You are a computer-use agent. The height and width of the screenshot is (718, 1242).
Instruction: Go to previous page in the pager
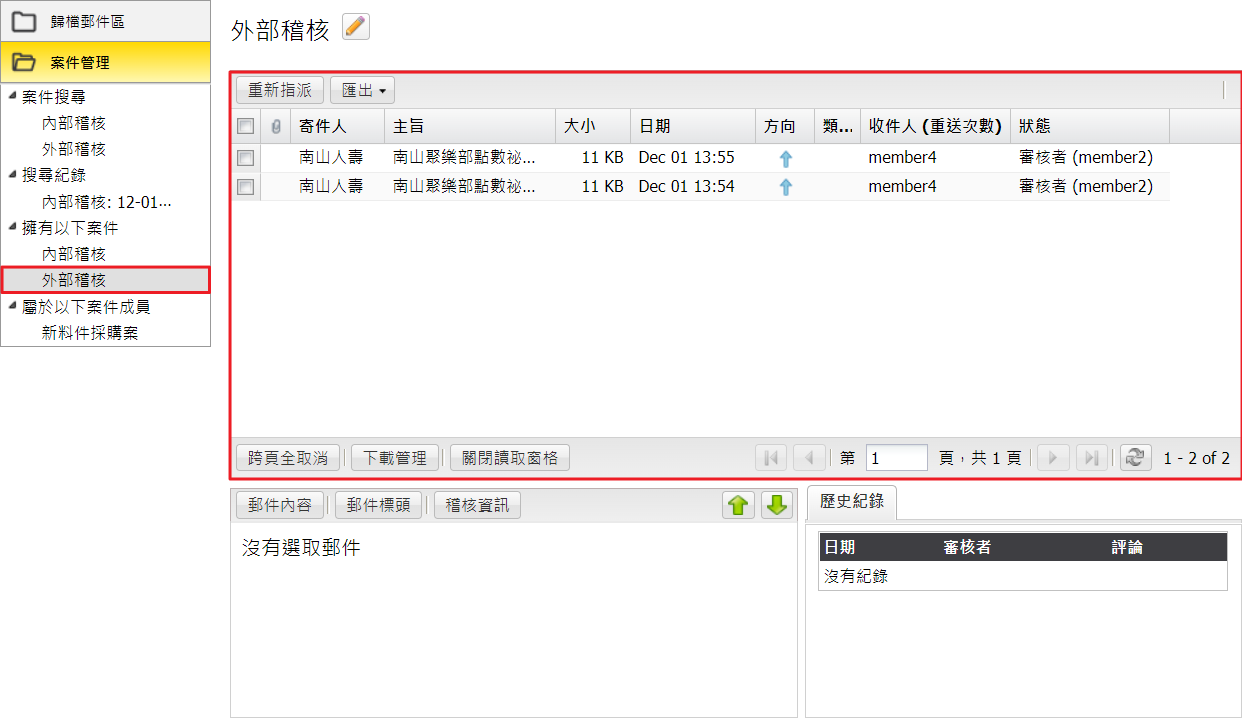coord(809,458)
